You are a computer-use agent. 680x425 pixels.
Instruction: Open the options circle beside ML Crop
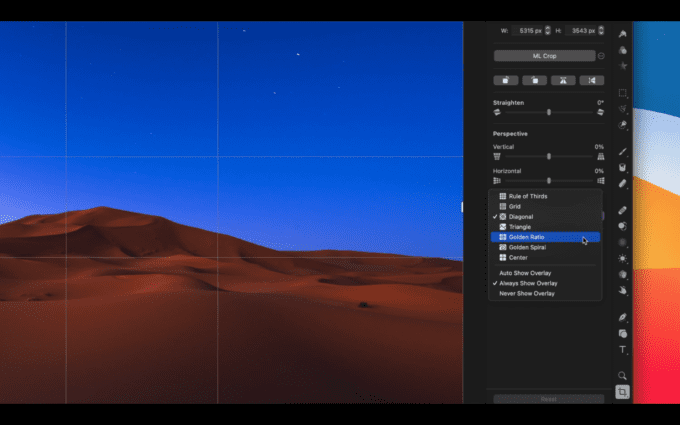[x=601, y=56]
